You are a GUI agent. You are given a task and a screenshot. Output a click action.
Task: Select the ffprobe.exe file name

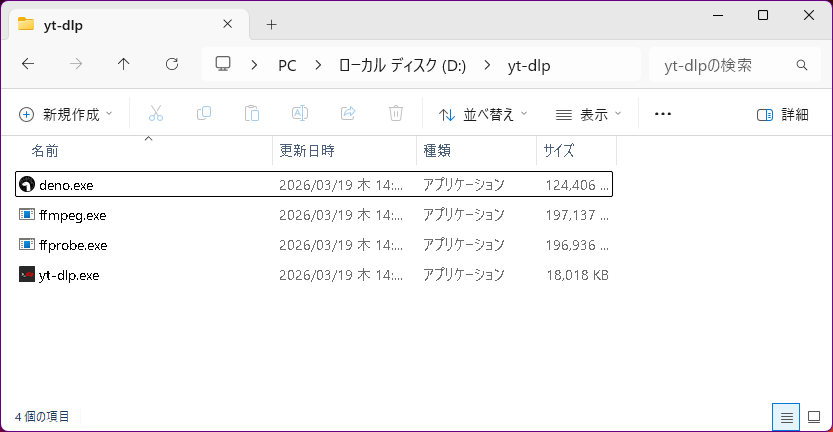tap(73, 245)
